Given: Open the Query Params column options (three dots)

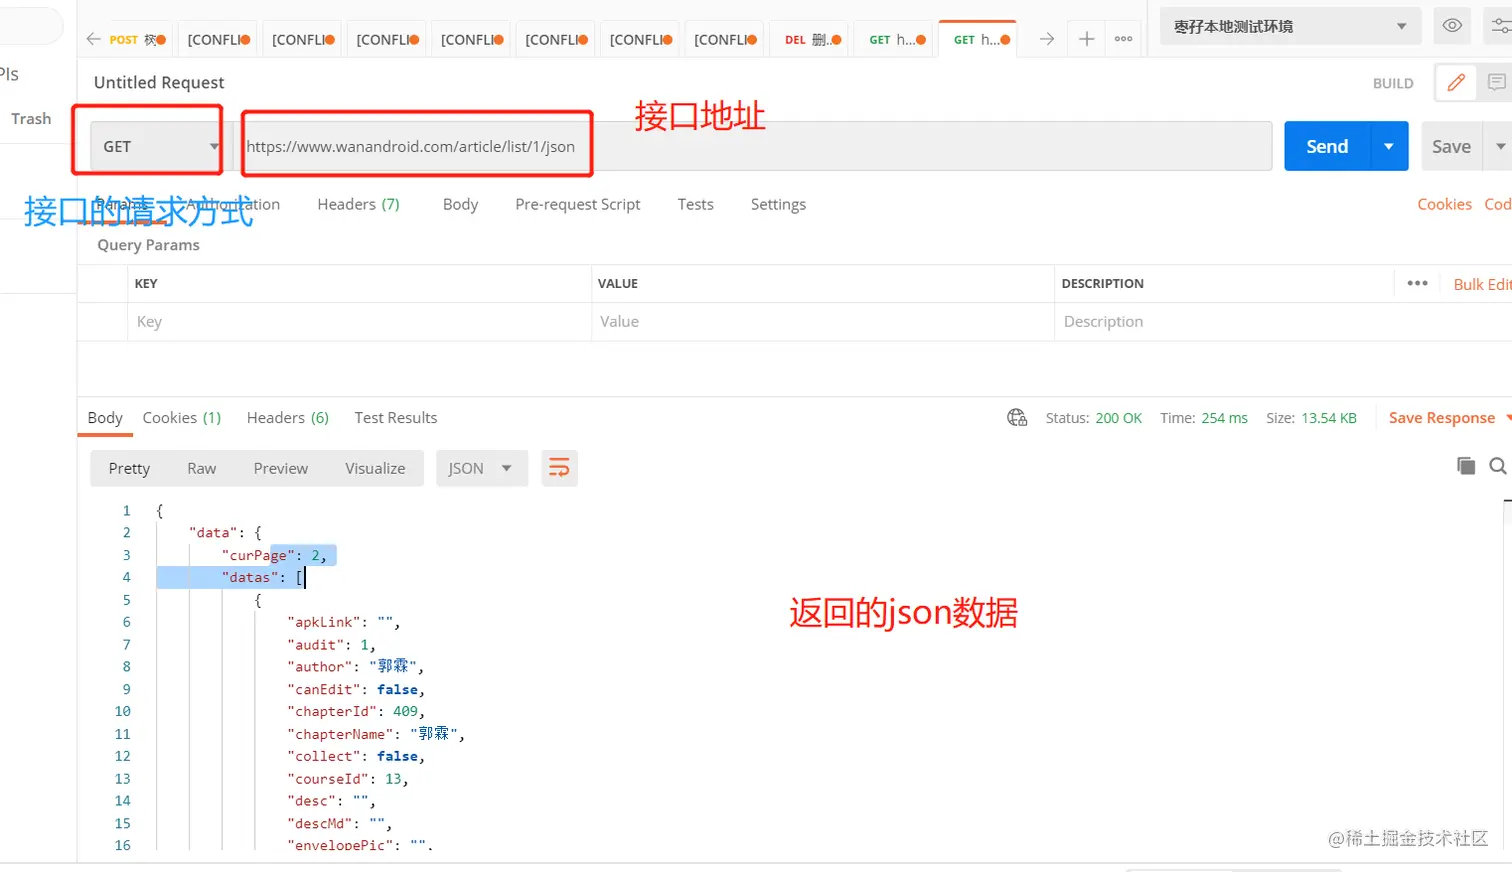Looking at the screenshot, I should [x=1417, y=283].
